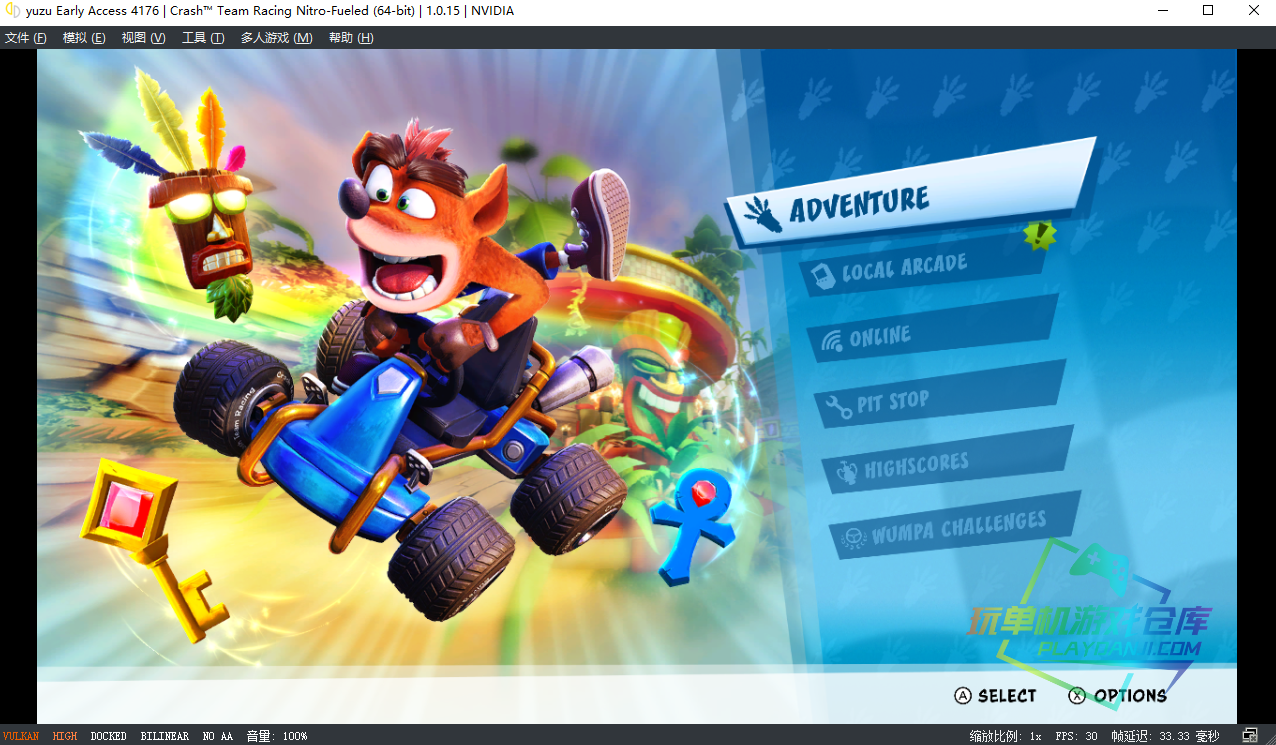The width and height of the screenshot is (1276, 745).
Task: Open the 模拟(E) menu
Action: pos(84,38)
